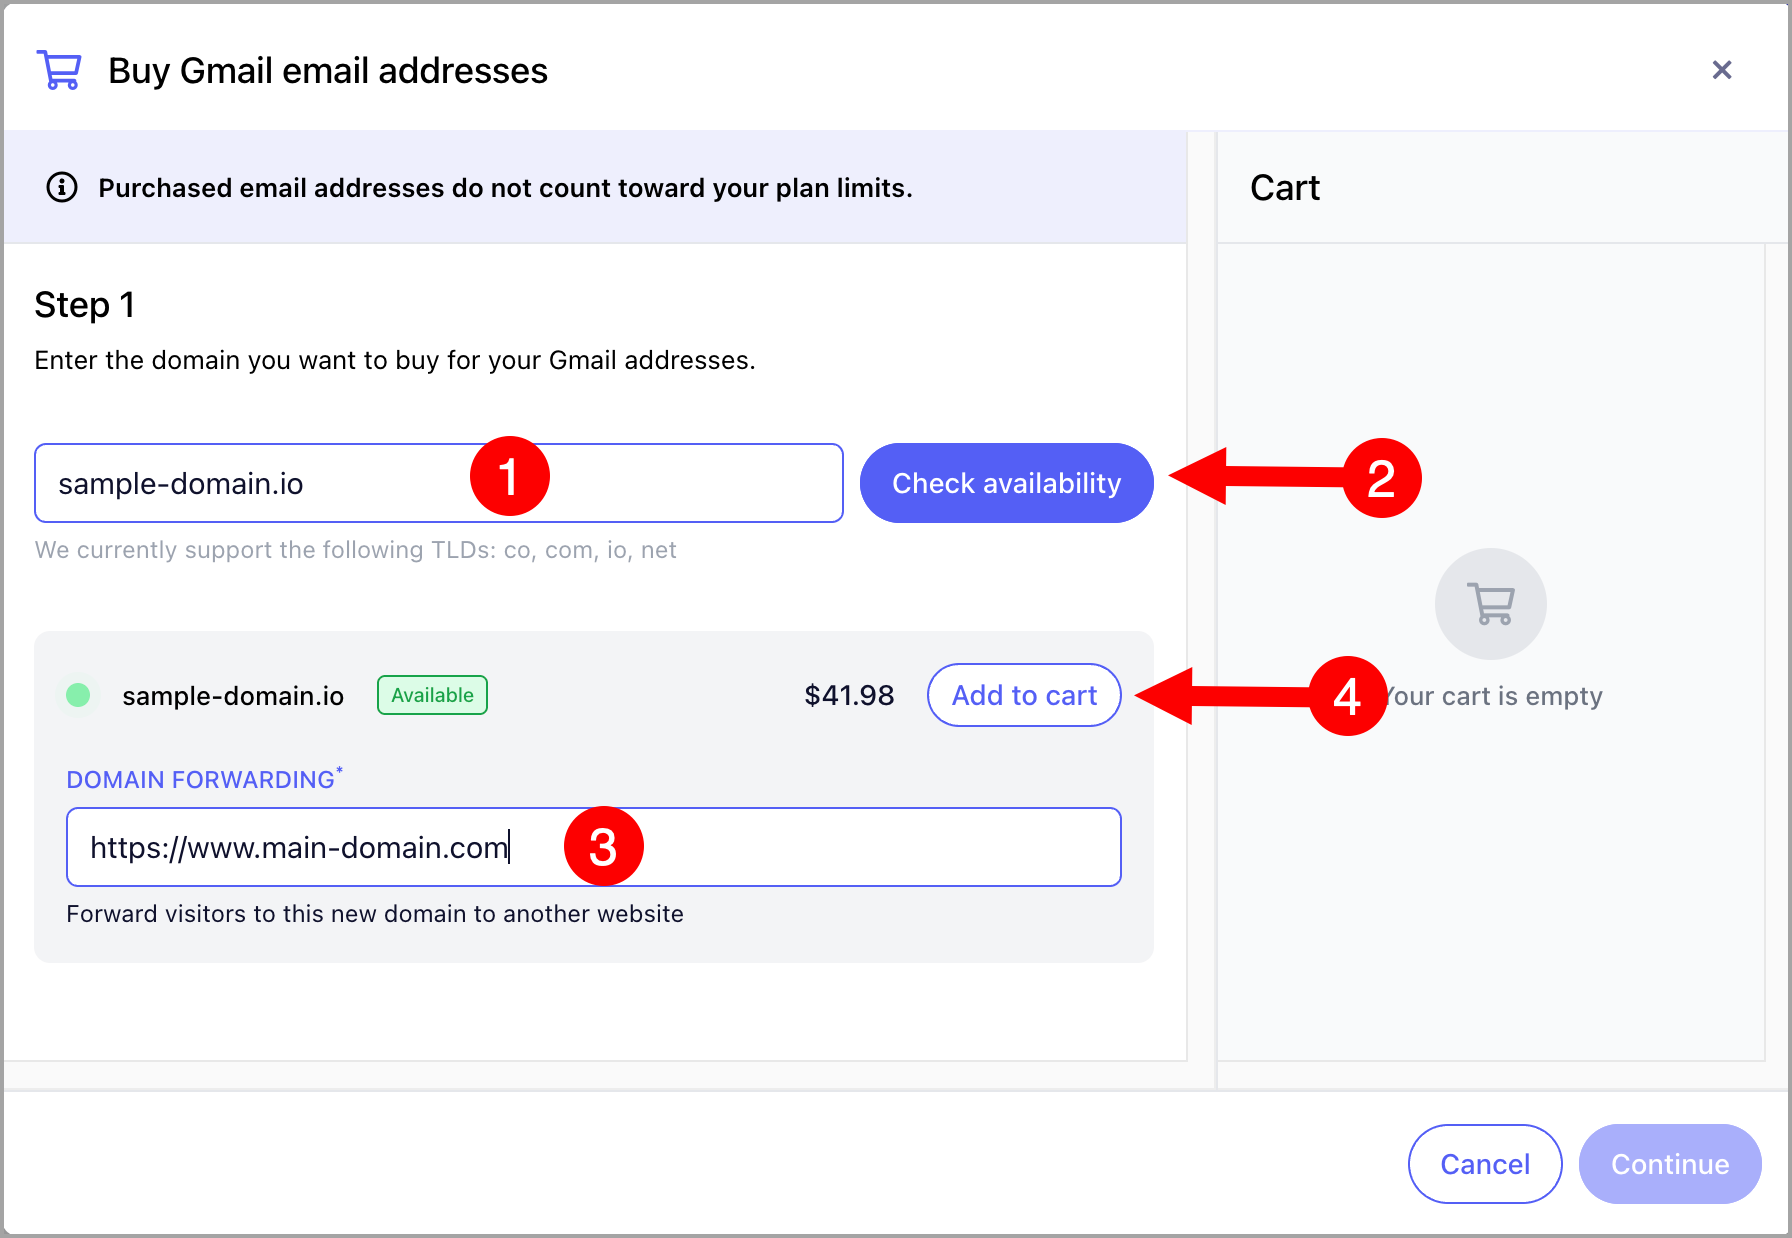This screenshot has width=1792, height=1238.
Task: Click the domain forwarding URL field
Action: (594, 847)
